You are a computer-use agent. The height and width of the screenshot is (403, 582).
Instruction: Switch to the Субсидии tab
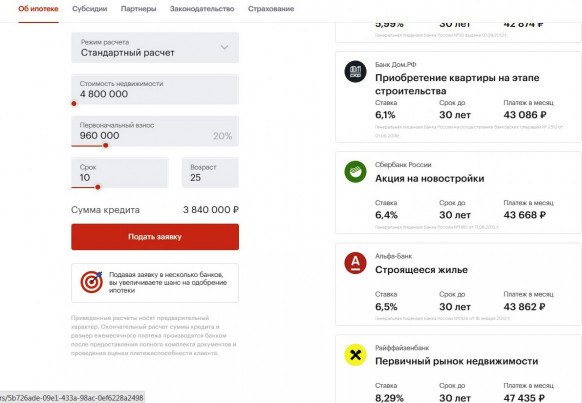tap(89, 9)
